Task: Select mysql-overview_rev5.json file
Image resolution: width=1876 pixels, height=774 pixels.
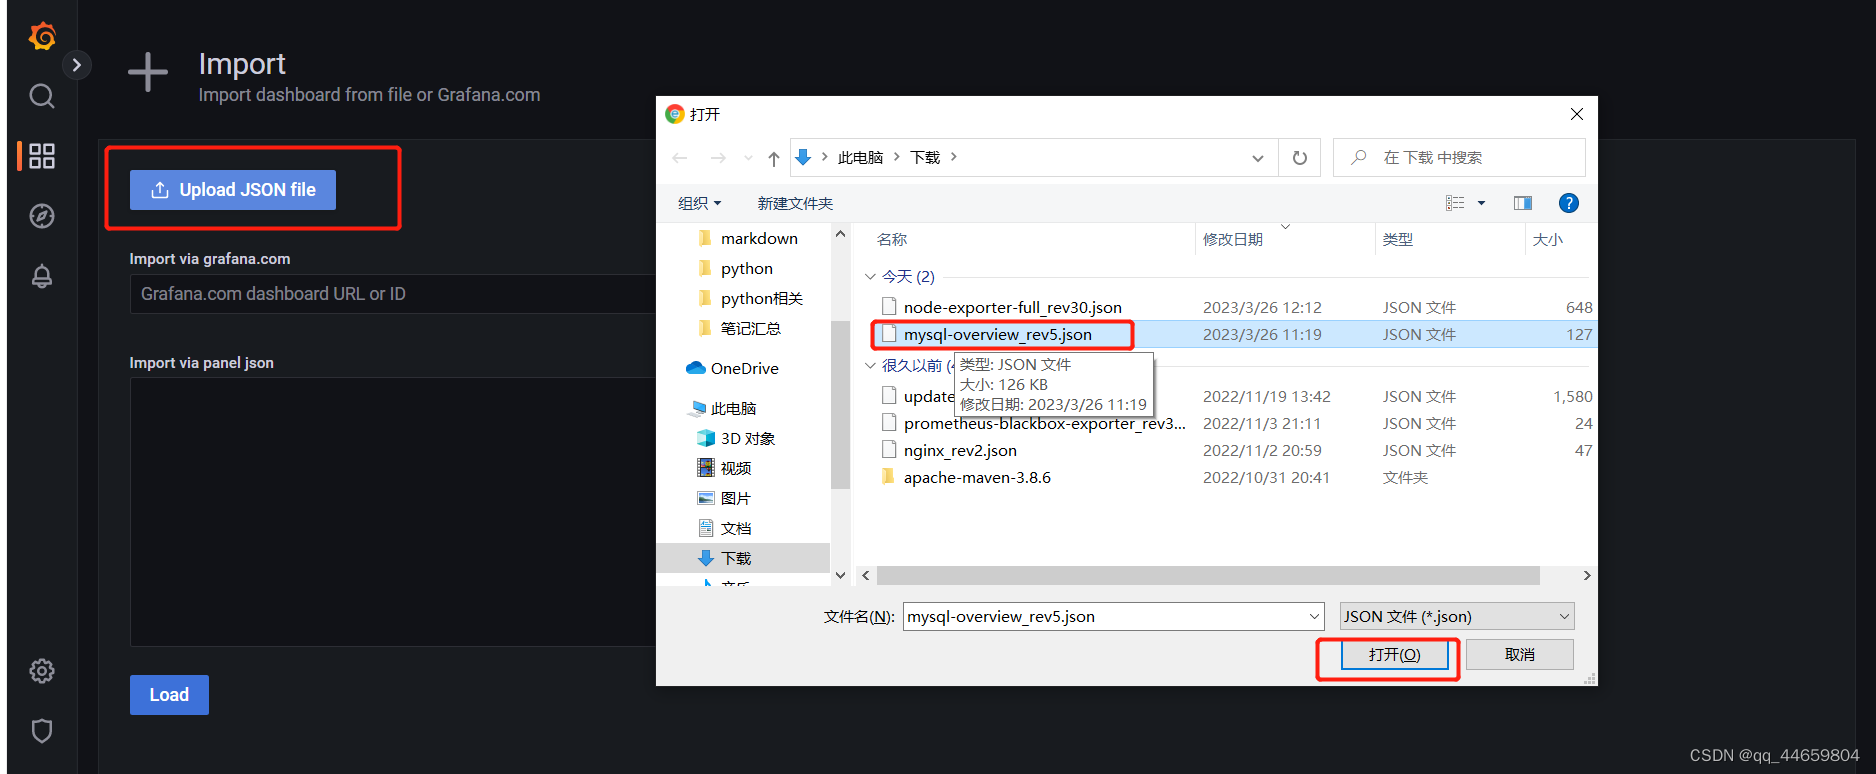Action: [x=998, y=335]
